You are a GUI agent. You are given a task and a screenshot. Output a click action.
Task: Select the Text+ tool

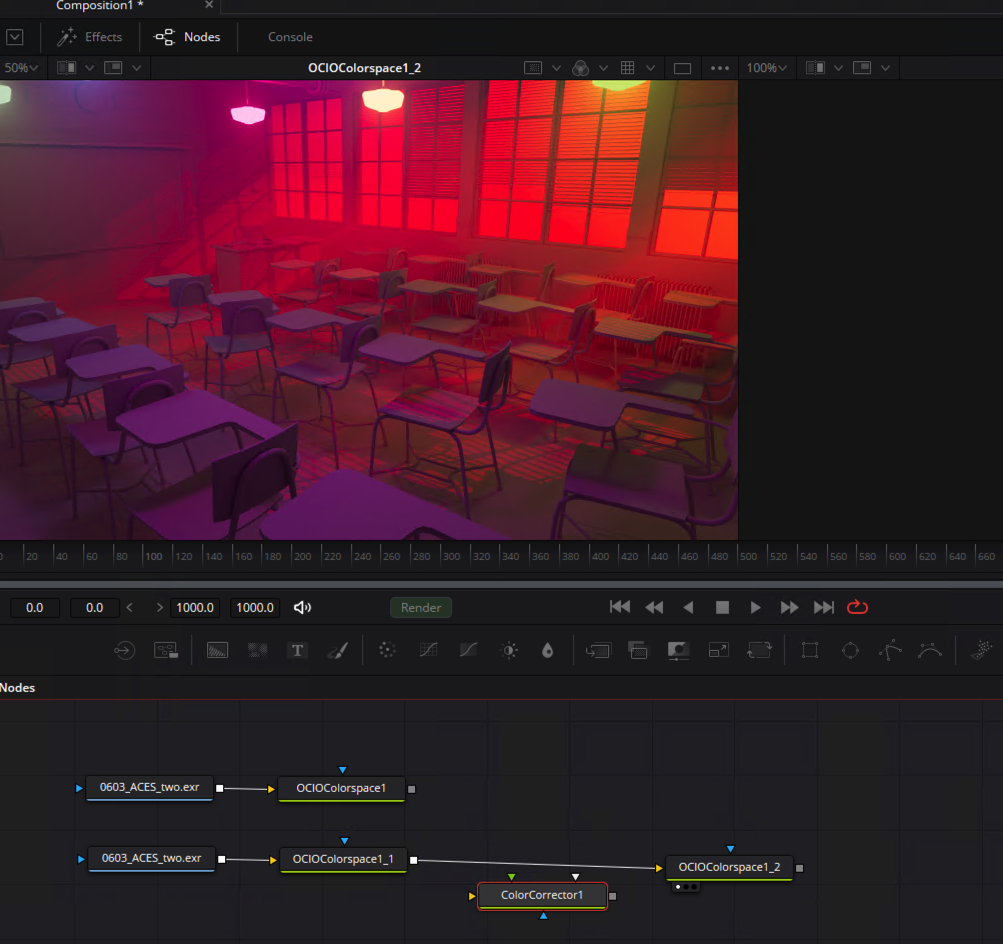(x=297, y=650)
